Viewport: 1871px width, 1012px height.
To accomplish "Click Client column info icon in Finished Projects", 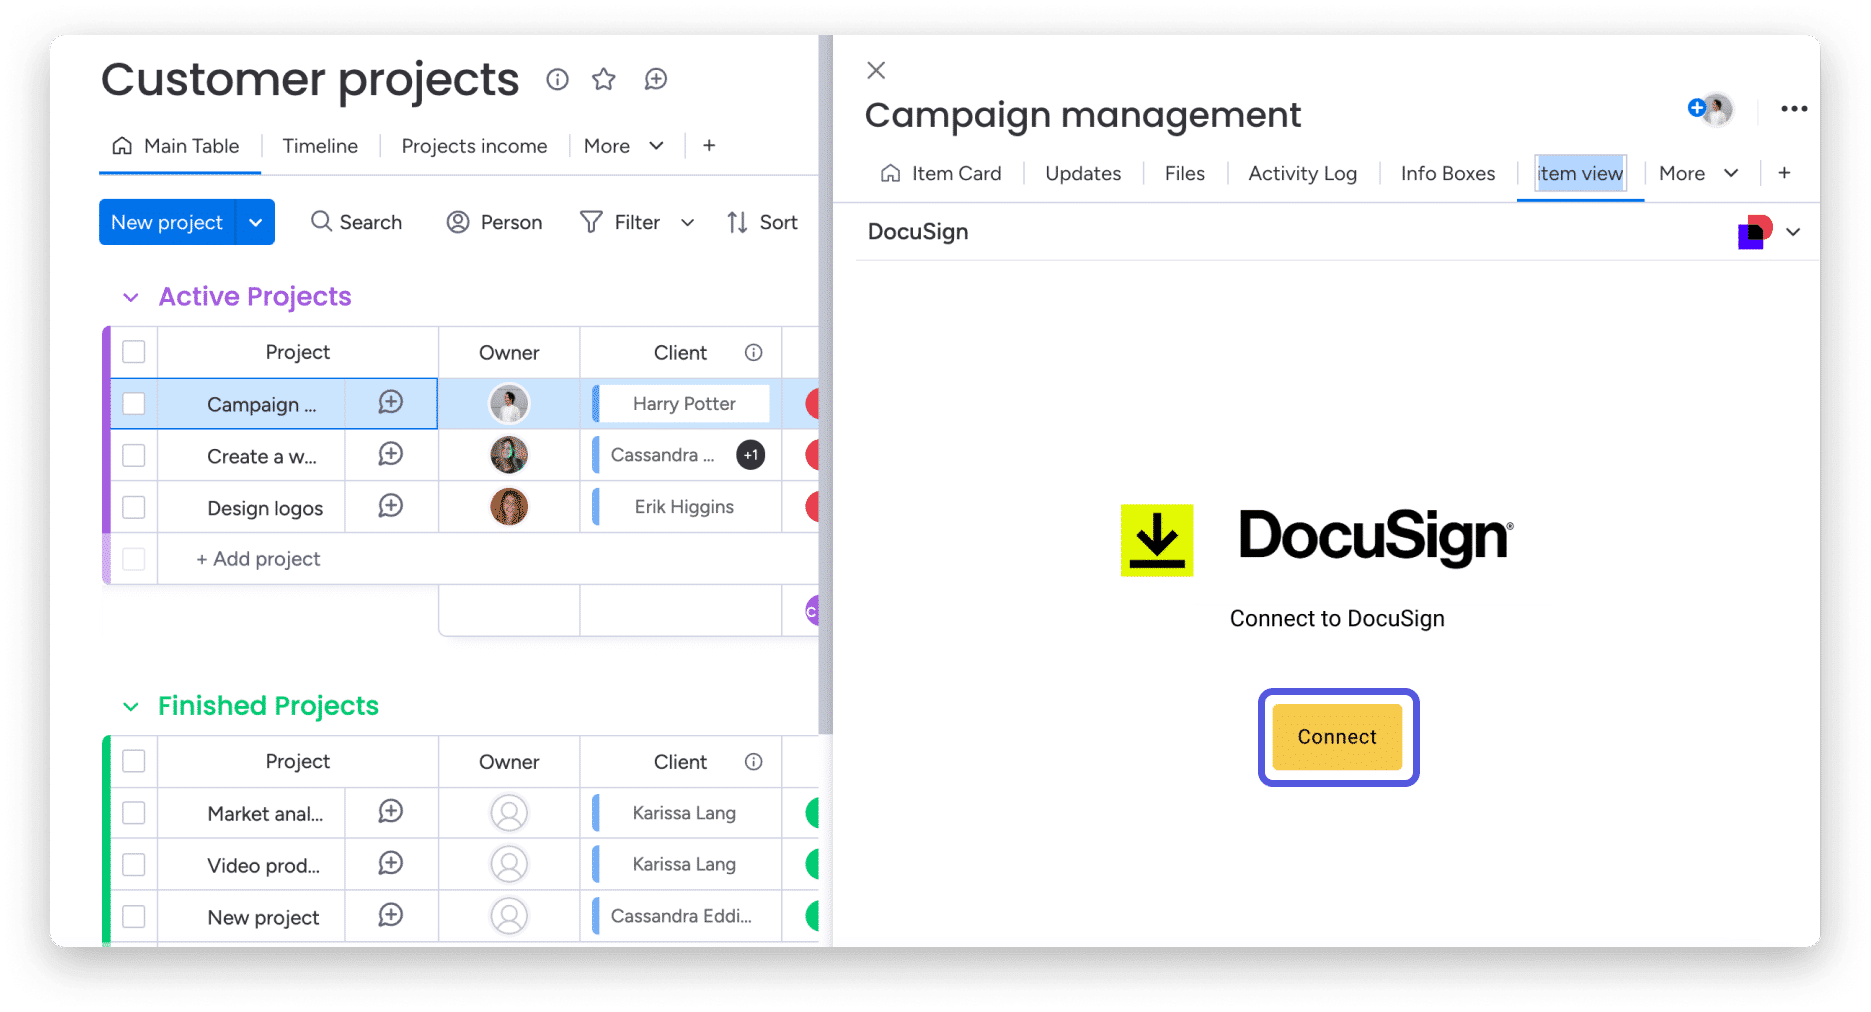I will [x=754, y=762].
